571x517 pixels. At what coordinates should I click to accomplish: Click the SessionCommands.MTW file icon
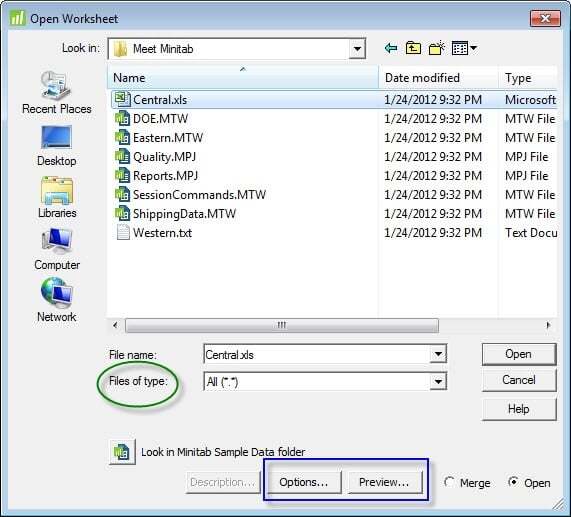tap(122, 194)
